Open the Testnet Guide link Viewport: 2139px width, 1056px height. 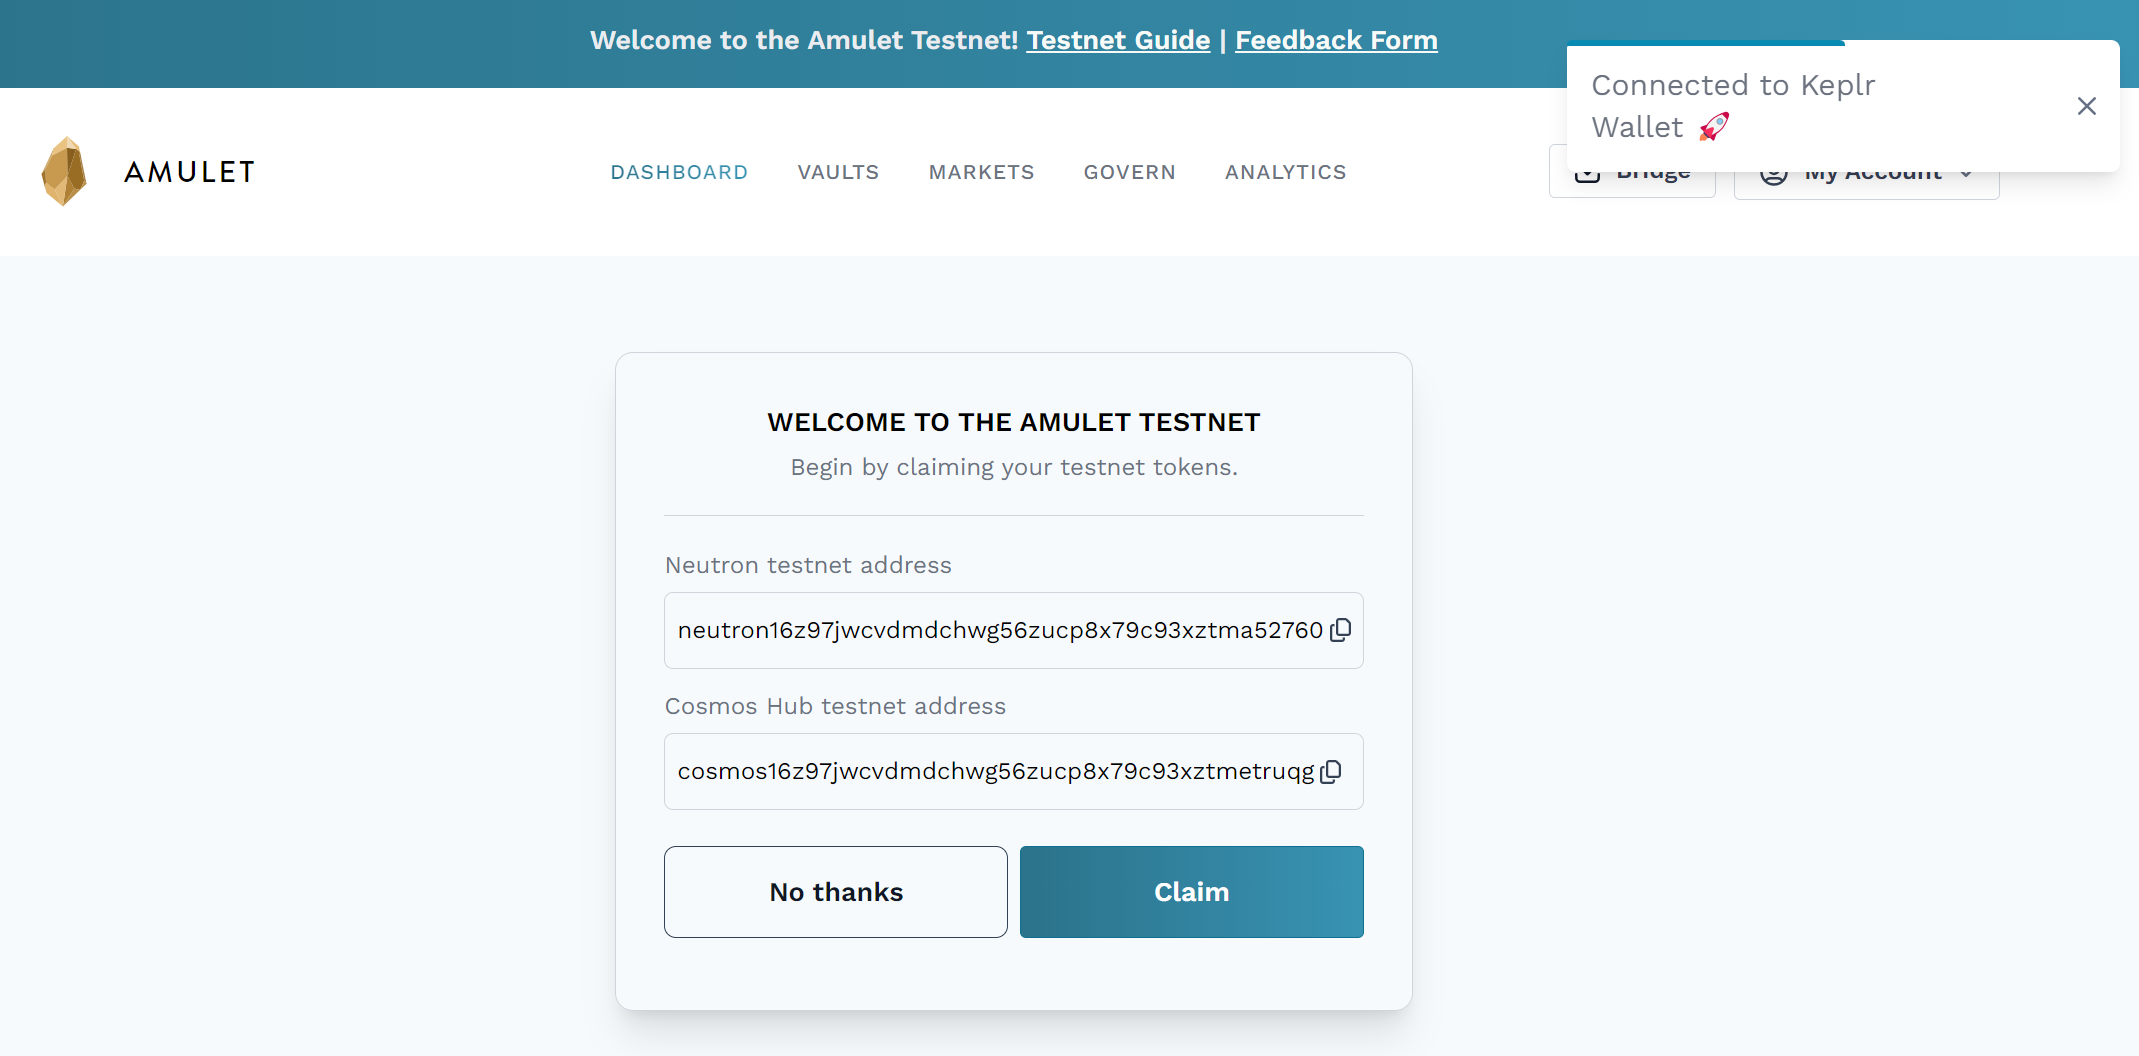1118,40
